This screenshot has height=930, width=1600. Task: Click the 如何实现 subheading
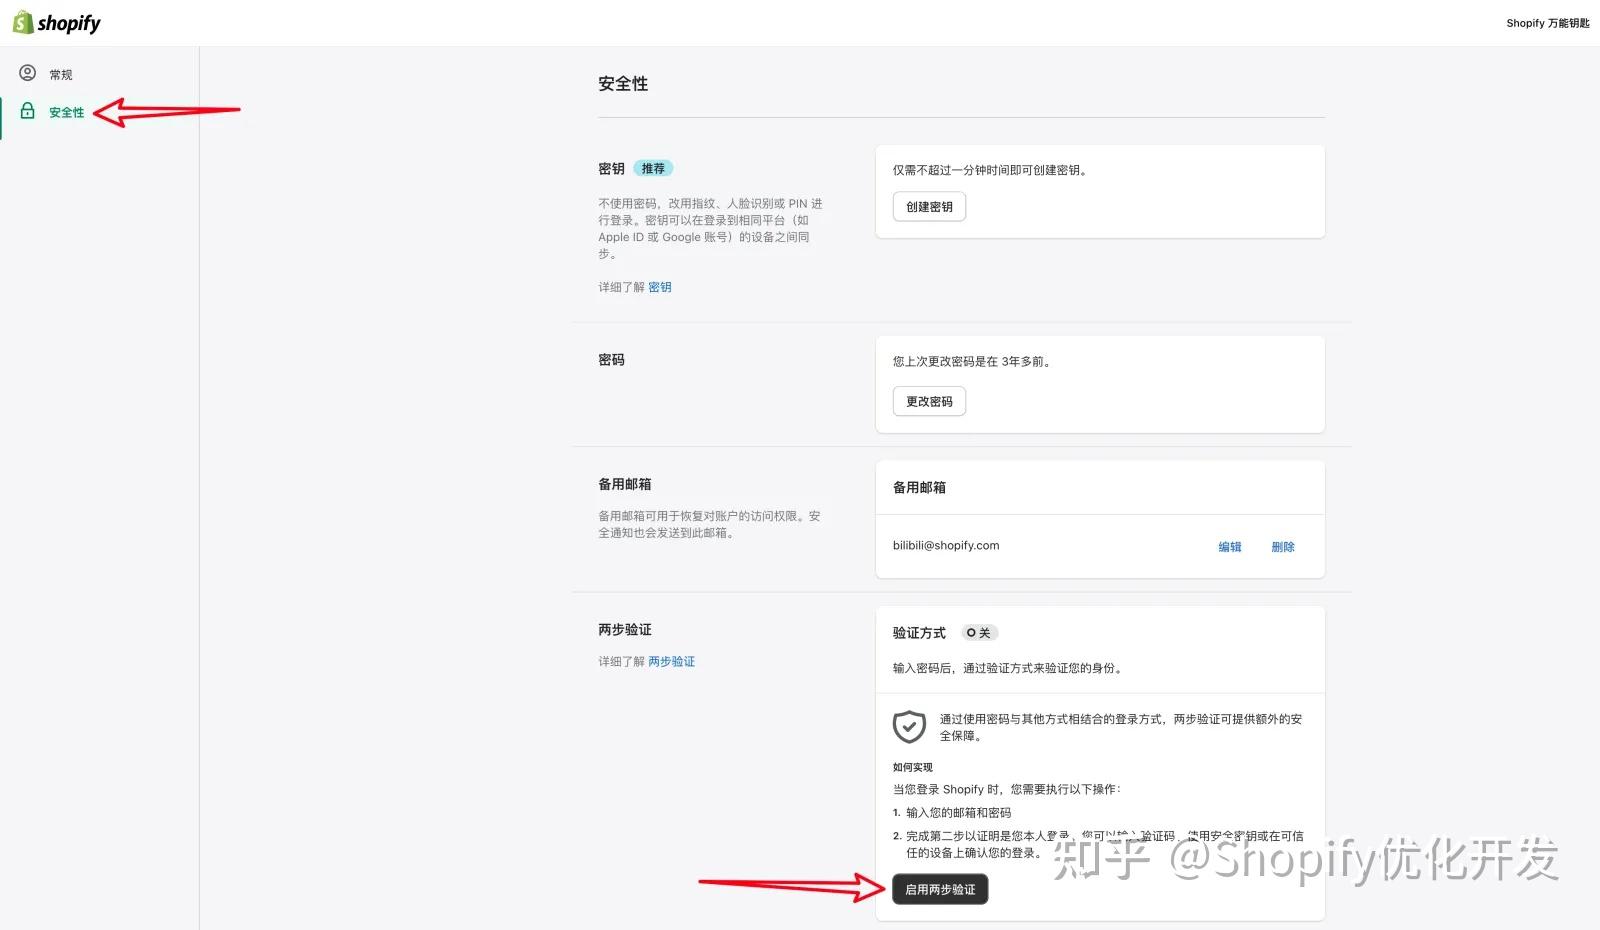click(912, 767)
